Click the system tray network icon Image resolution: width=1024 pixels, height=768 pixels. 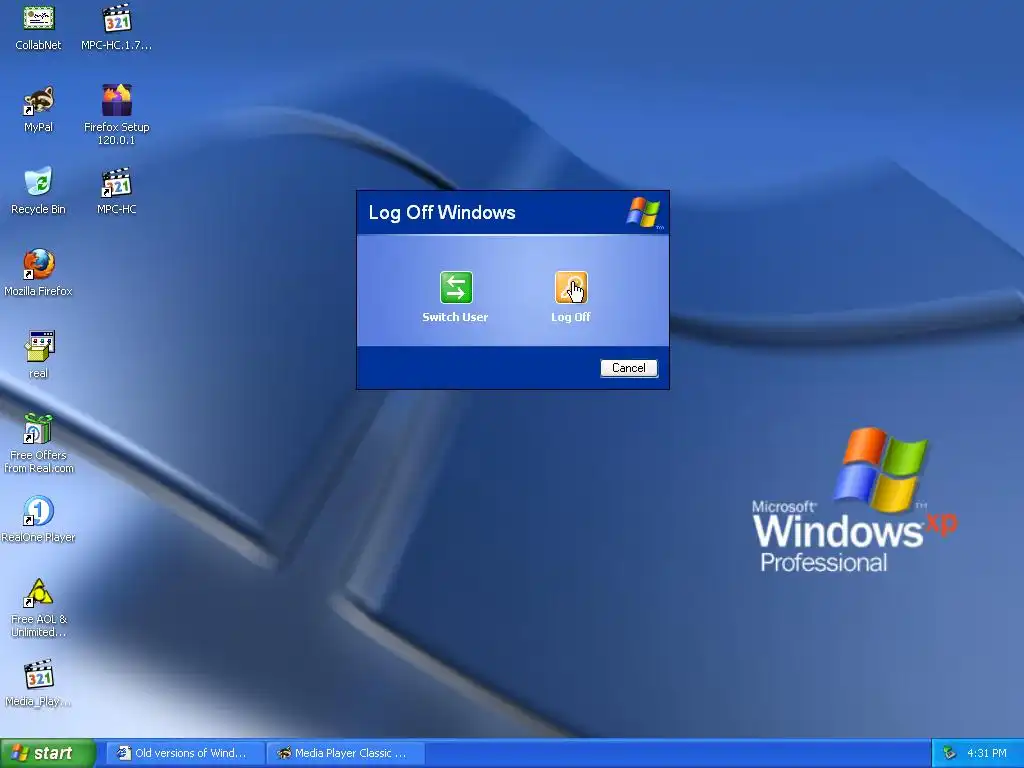tap(950, 754)
